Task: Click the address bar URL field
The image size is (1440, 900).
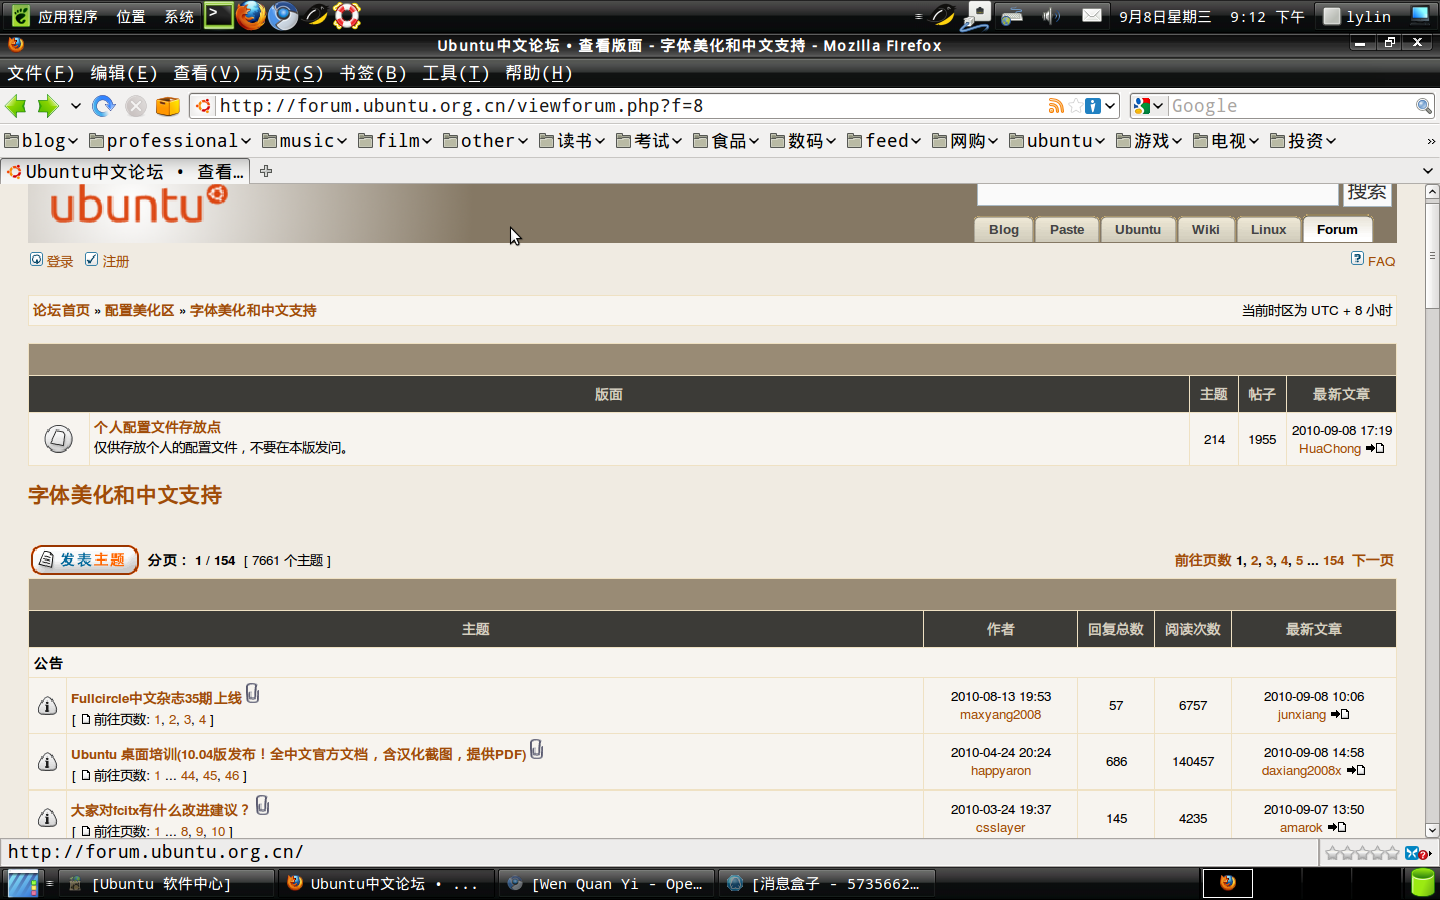Action: pos(630,106)
